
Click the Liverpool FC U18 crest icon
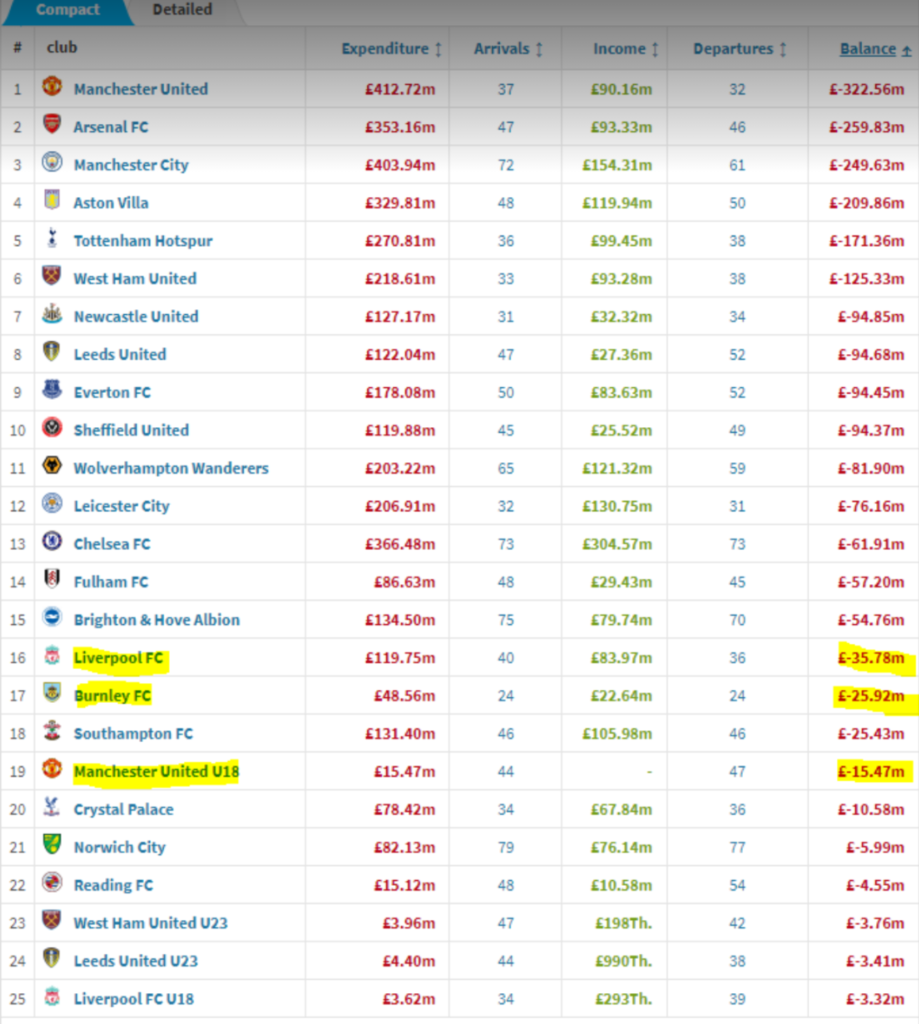coord(52,996)
